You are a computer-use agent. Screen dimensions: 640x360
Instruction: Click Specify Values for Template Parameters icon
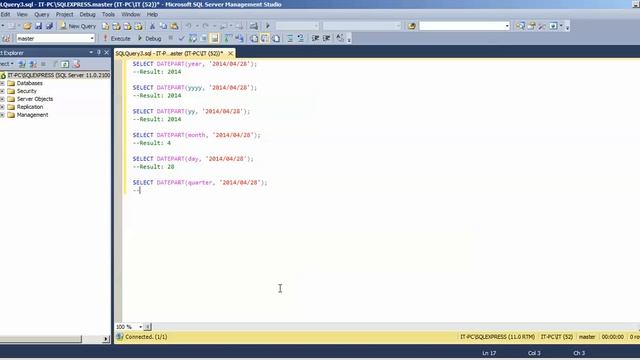coord(340,38)
